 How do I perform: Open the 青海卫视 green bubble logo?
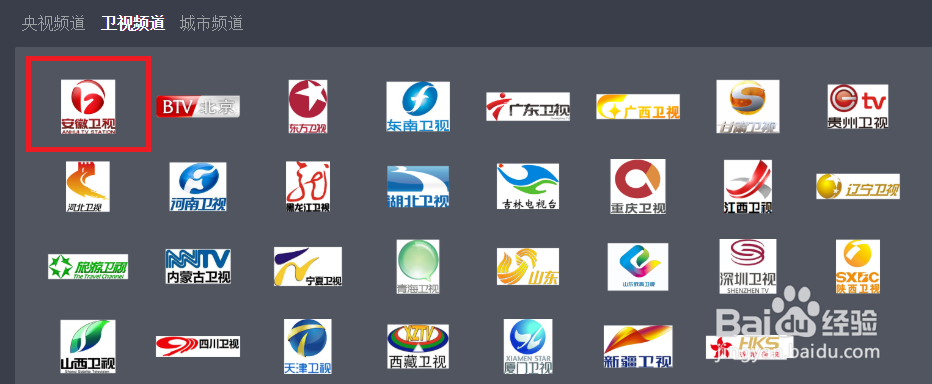(x=418, y=266)
